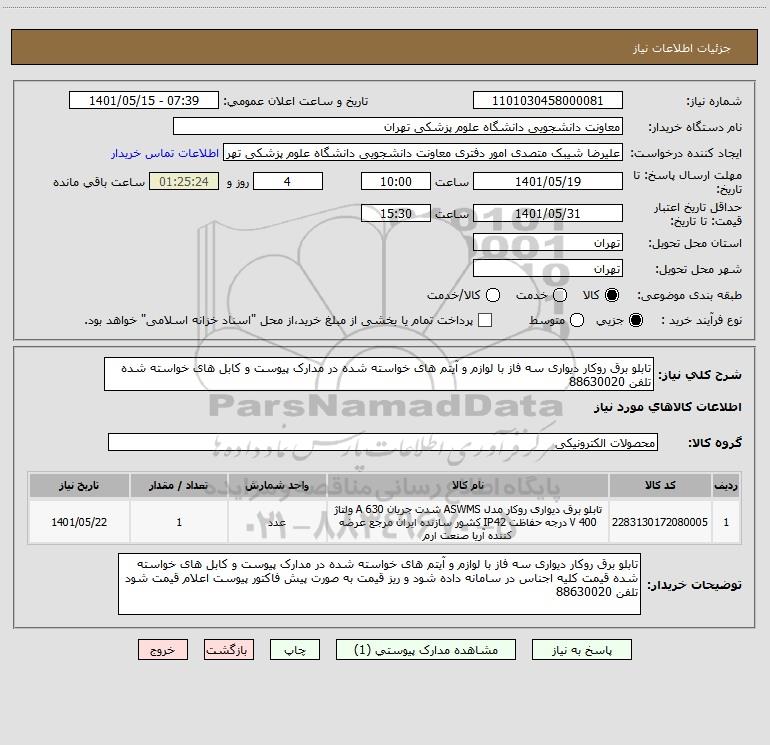Click product code 228313017208005 cell
Image resolution: width=770 pixels, height=745 pixels.
tap(660, 522)
